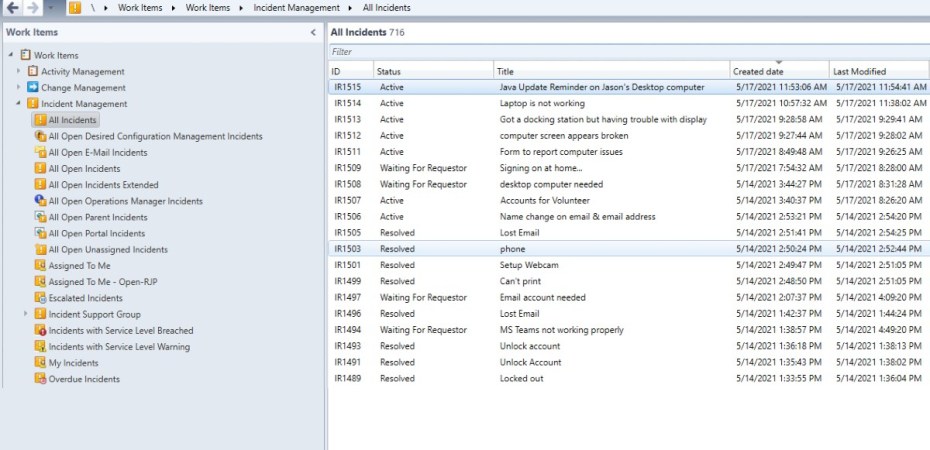Click All Open Desired Configuration Management Incidents icon

(40, 136)
